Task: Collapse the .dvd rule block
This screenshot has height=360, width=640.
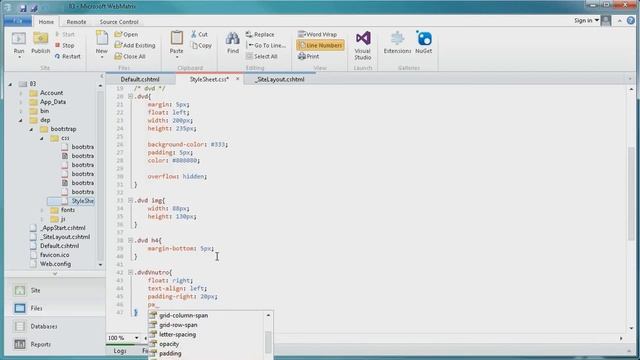Action: tap(130, 96)
